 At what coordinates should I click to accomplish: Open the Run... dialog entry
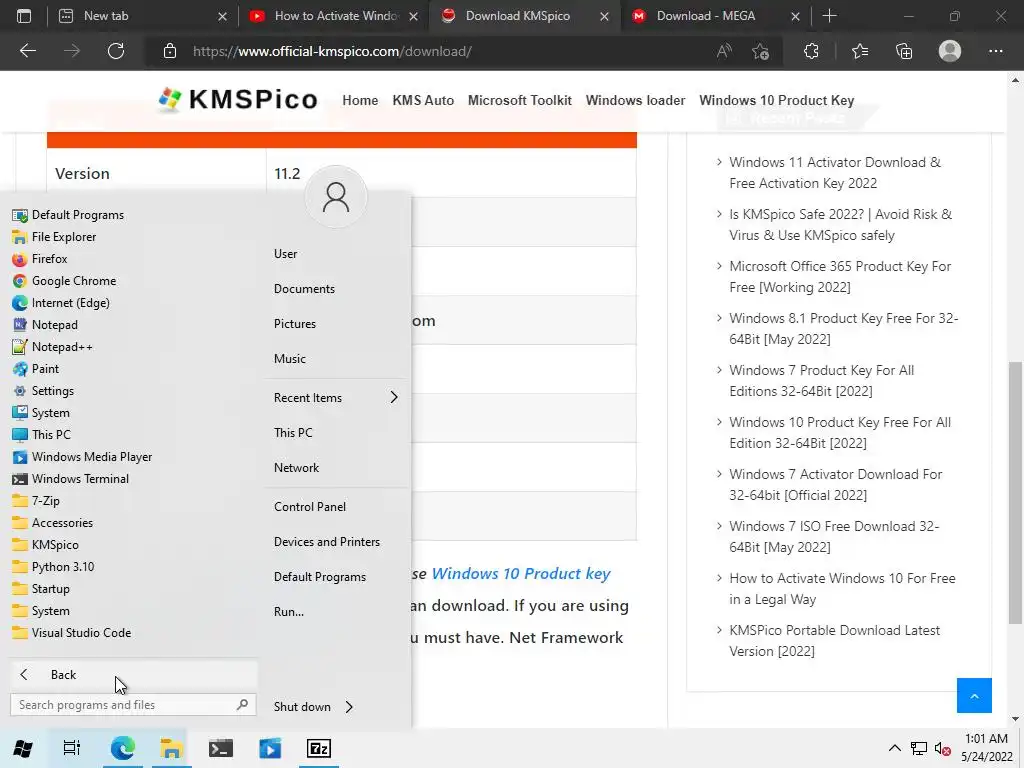coord(289,612)
